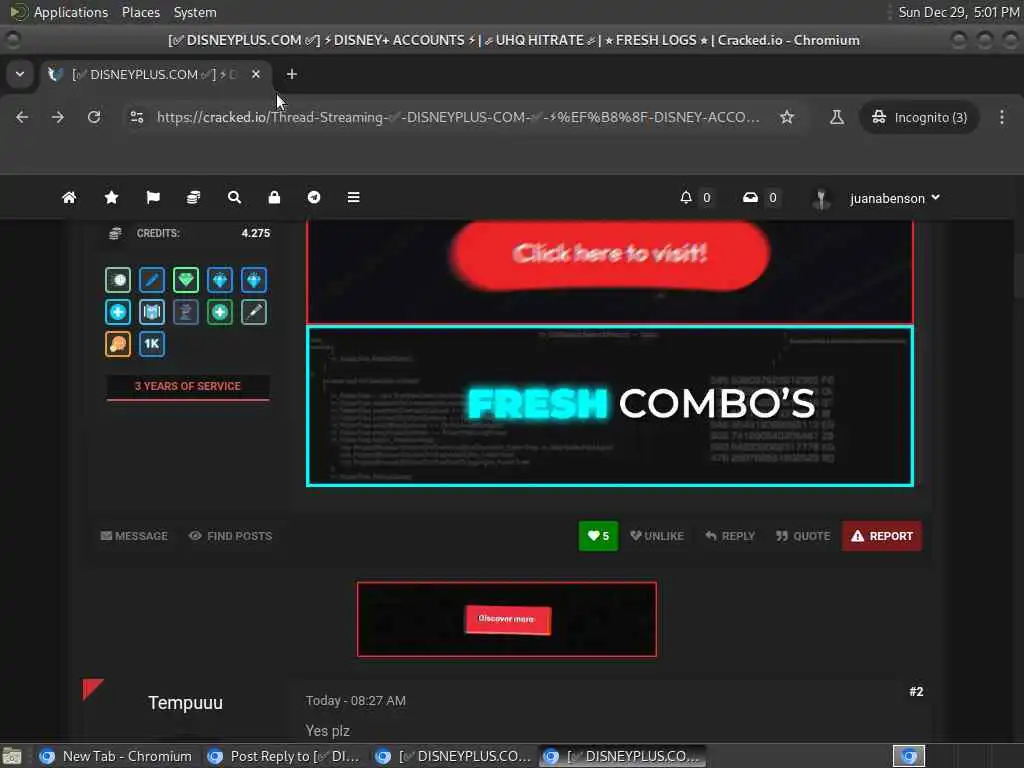This screenshot has height=768, width=1024.
Task: Open Chromium three-dot menu
Action: [x=1002, y=117]
